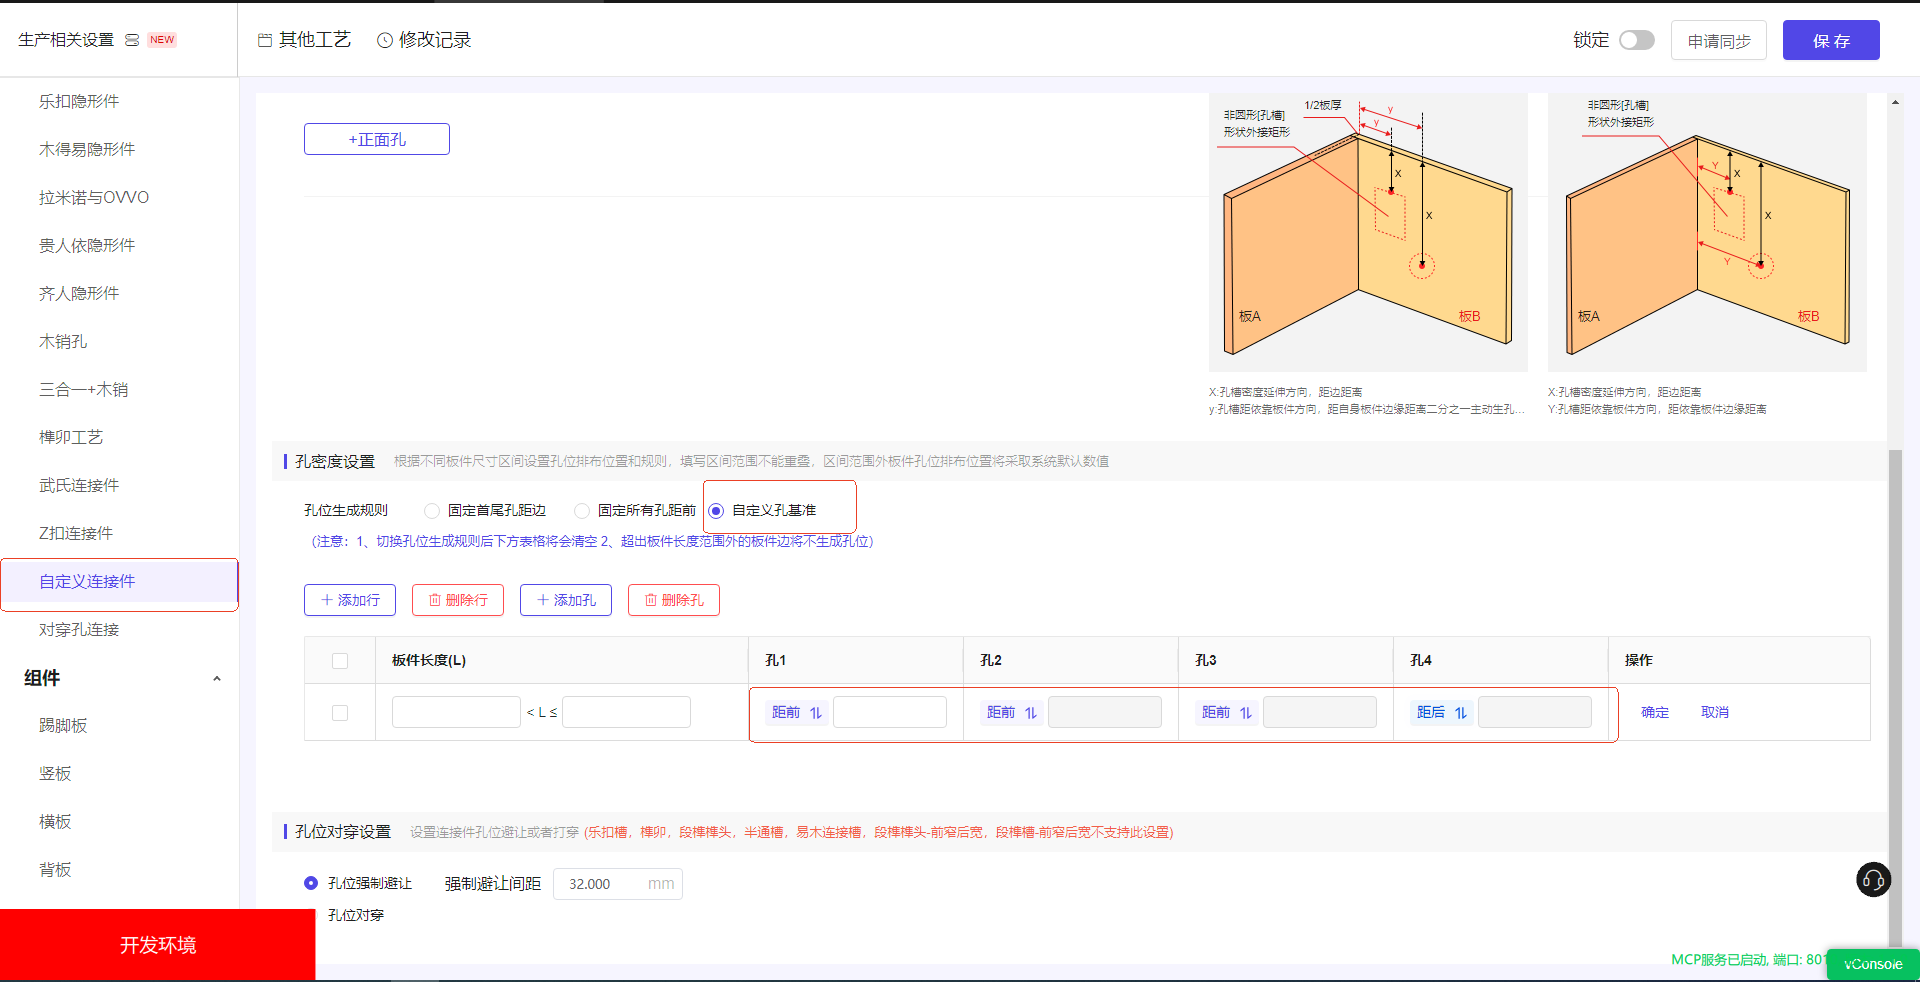This screenshot has height=982, width=1920.
Task: Focus the 板件长度 lower bound input
Action: 456,712
